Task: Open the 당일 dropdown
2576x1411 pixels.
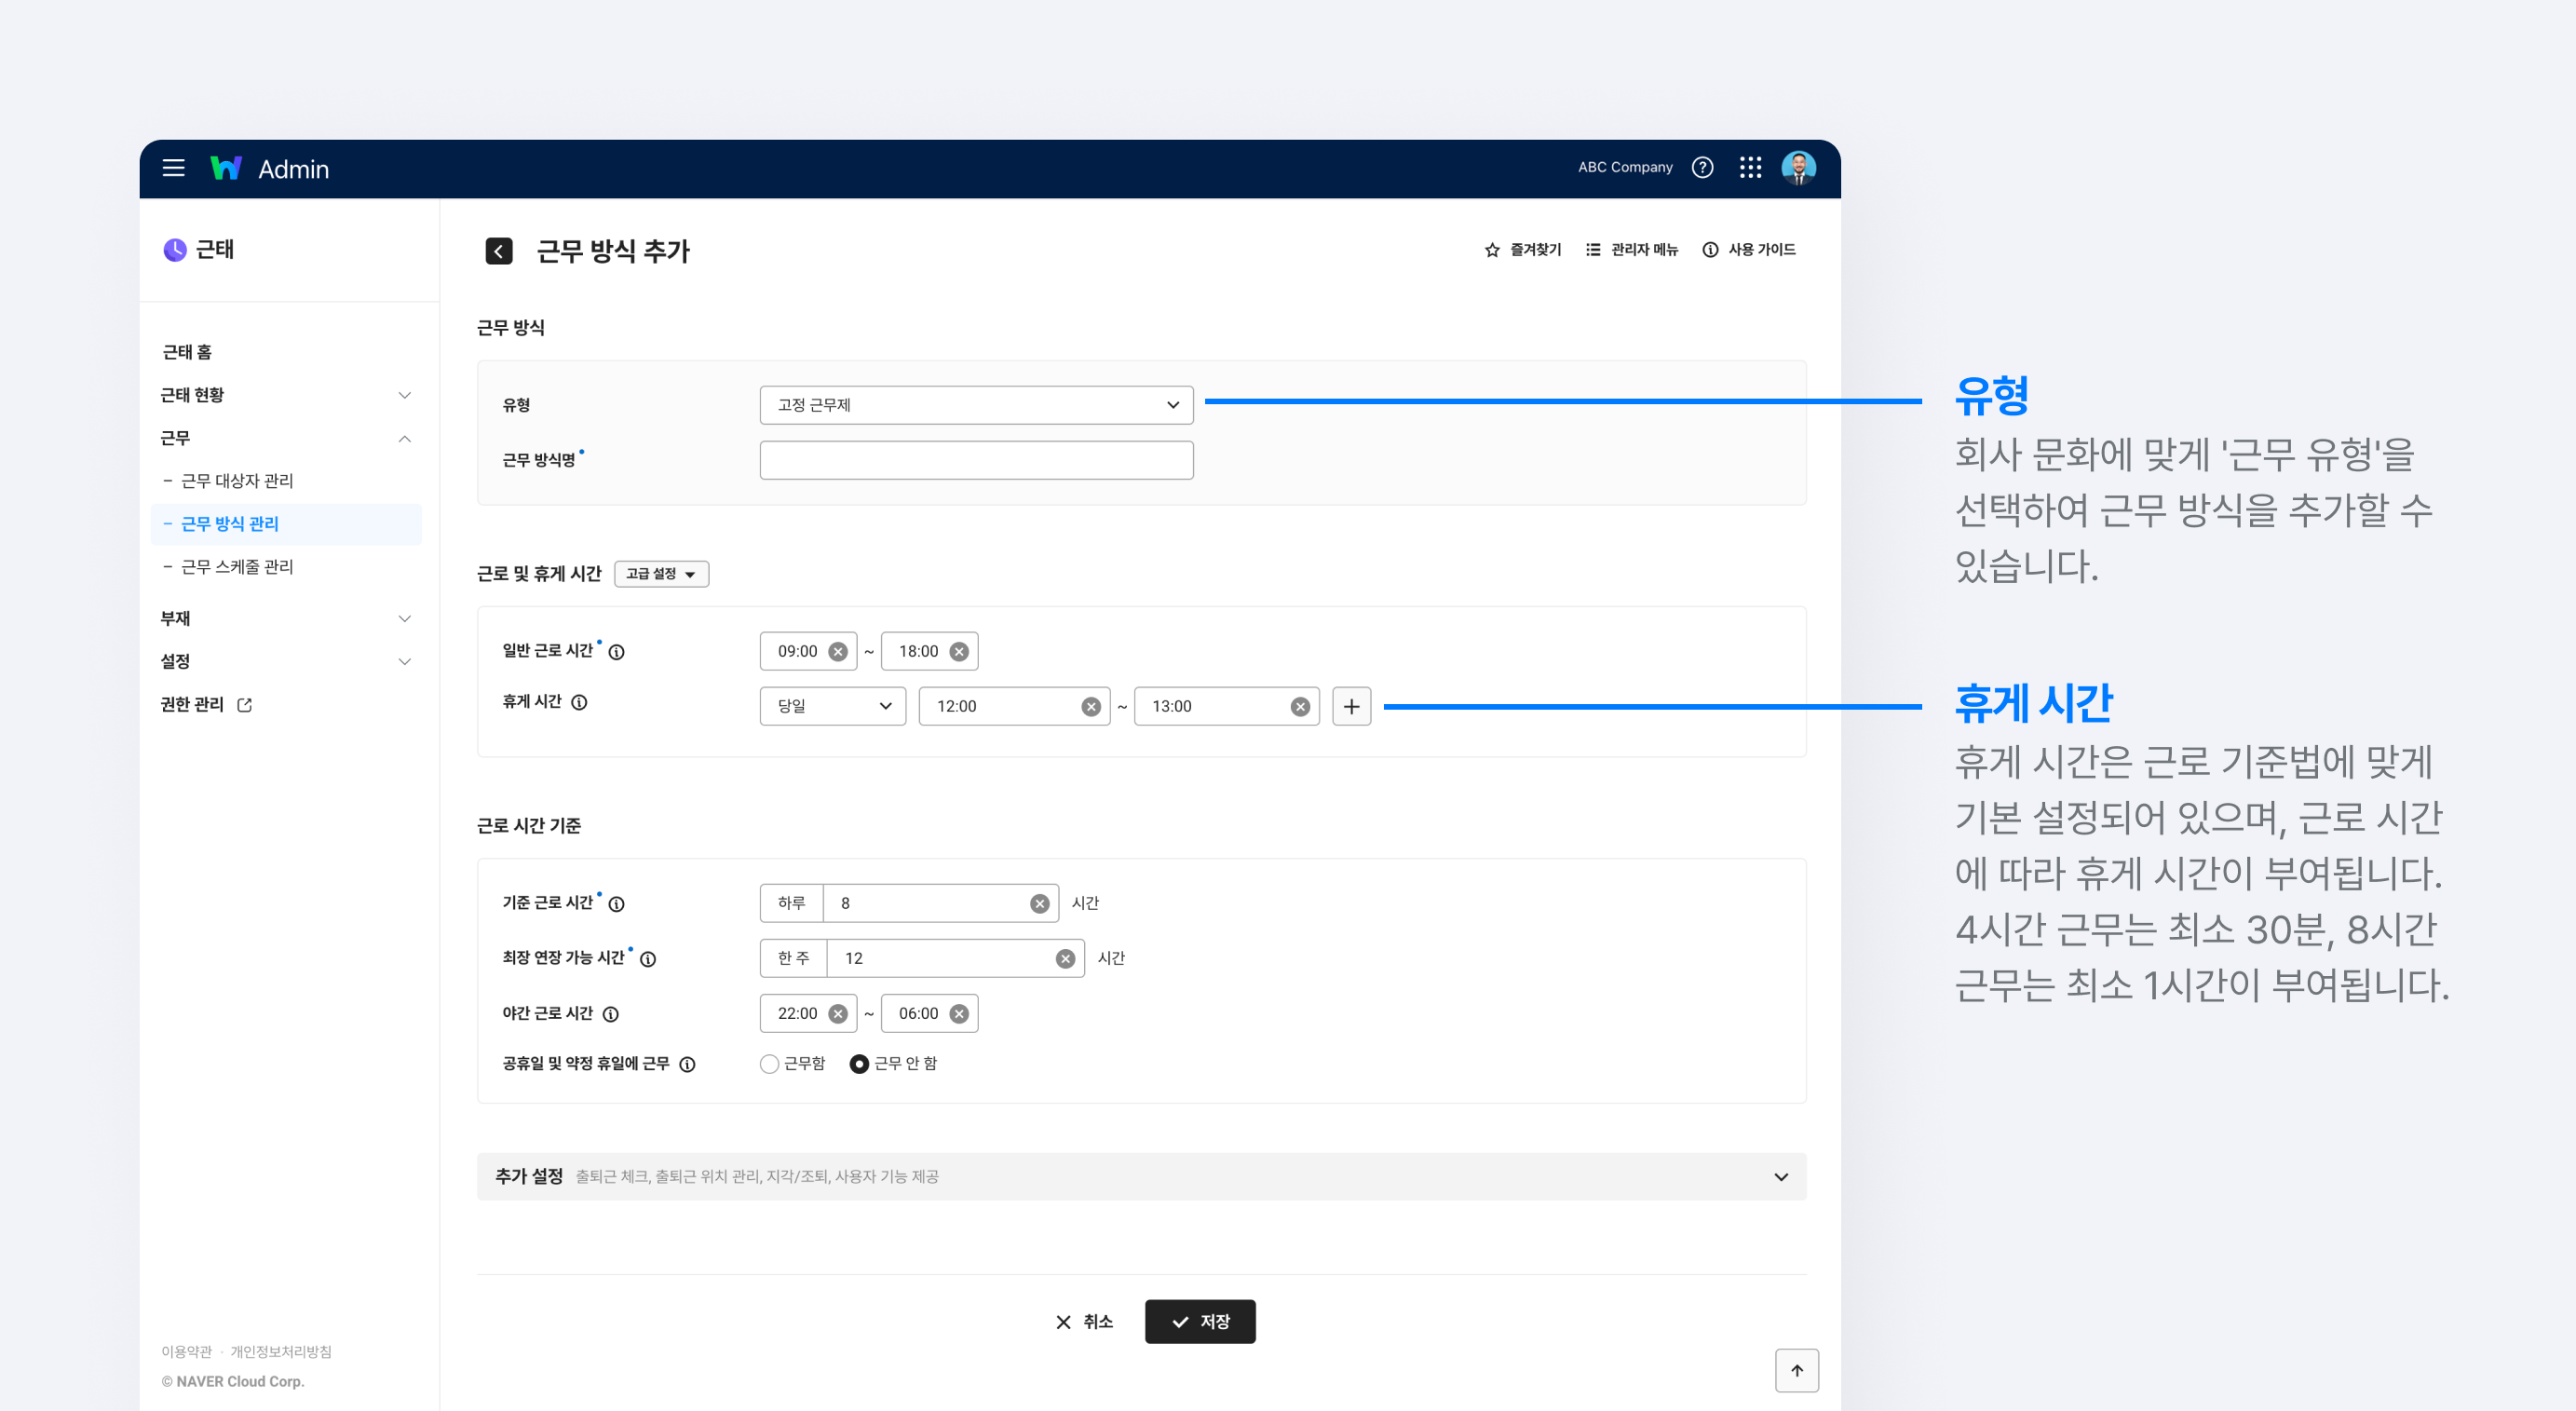Action: [832, 705]
